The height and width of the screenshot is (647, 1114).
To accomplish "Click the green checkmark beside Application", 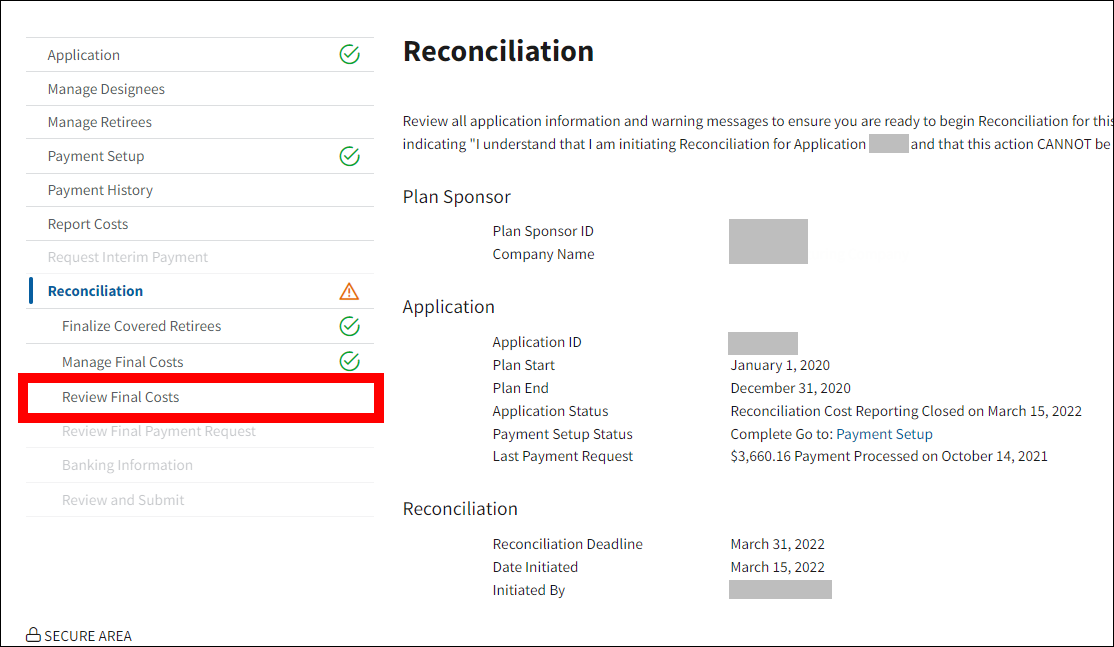I will (349, 55).
